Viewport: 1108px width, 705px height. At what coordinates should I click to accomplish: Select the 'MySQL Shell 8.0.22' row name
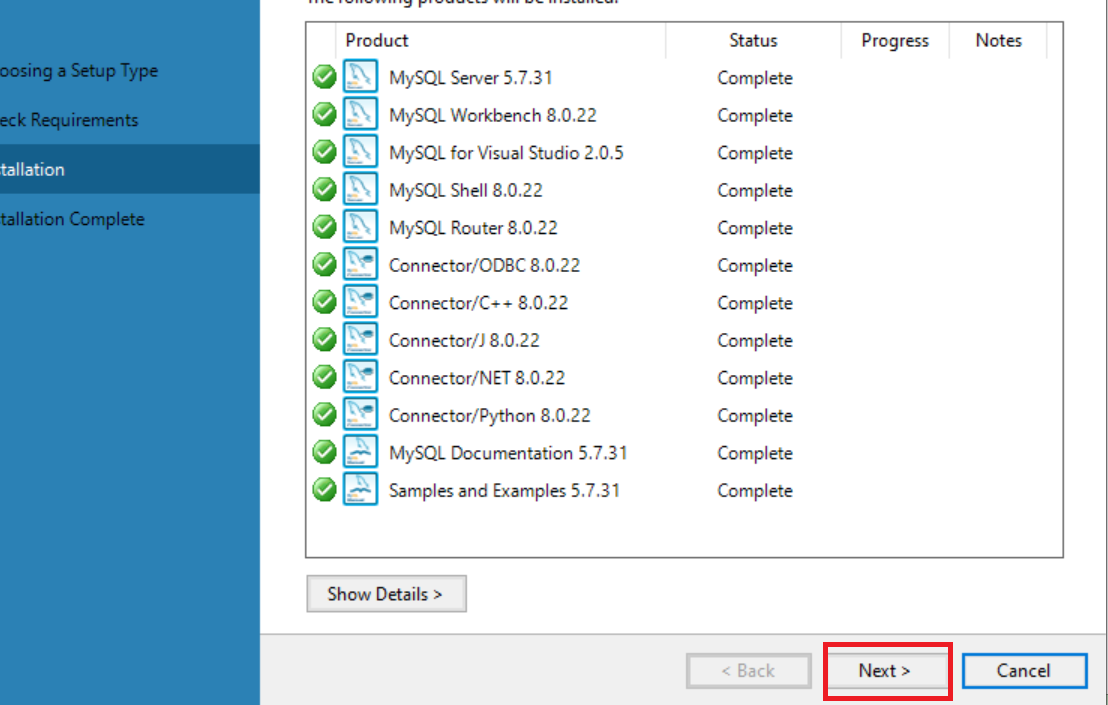[x=466, y=190]
